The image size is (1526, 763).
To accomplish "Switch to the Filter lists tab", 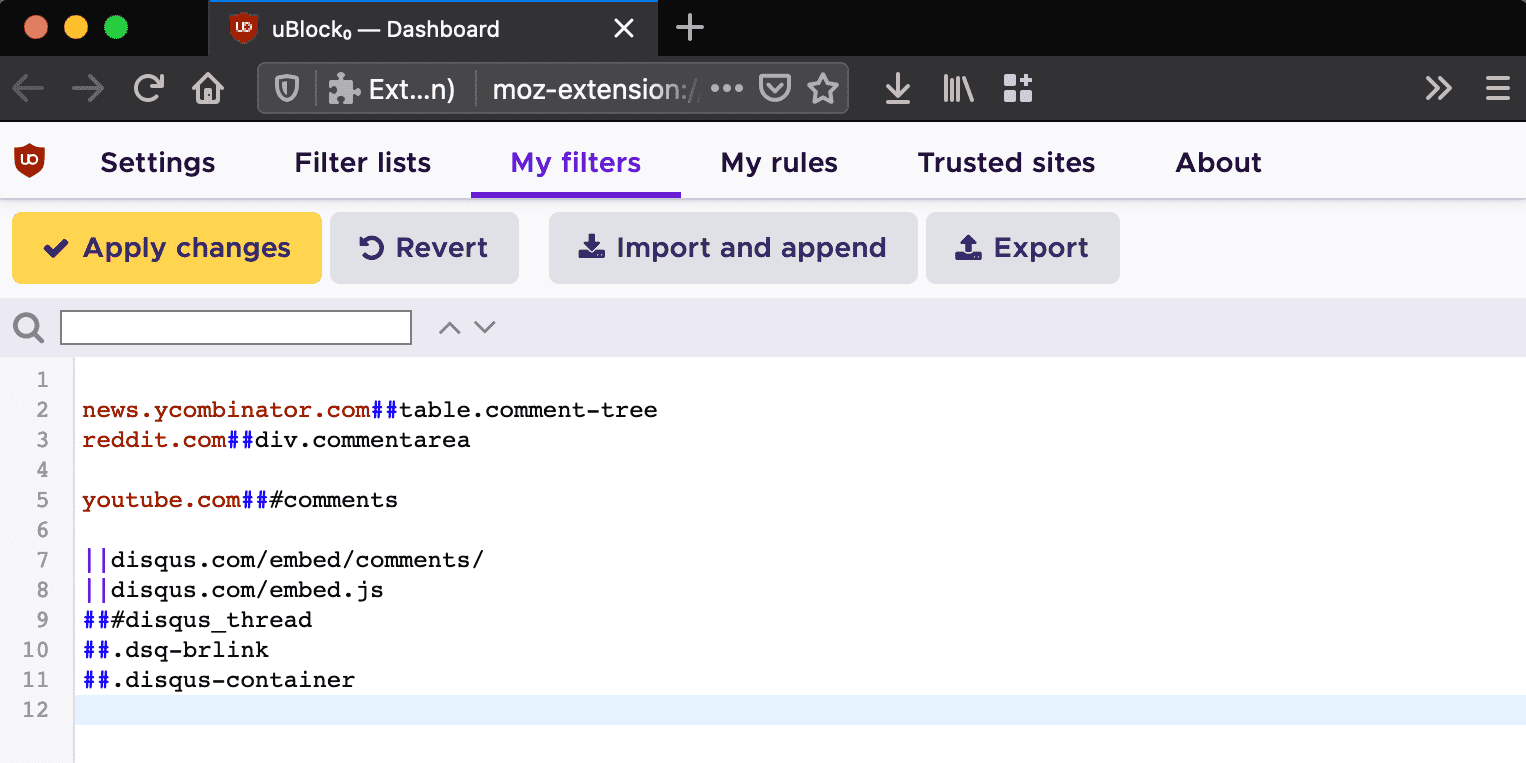I will click(362, 162).
